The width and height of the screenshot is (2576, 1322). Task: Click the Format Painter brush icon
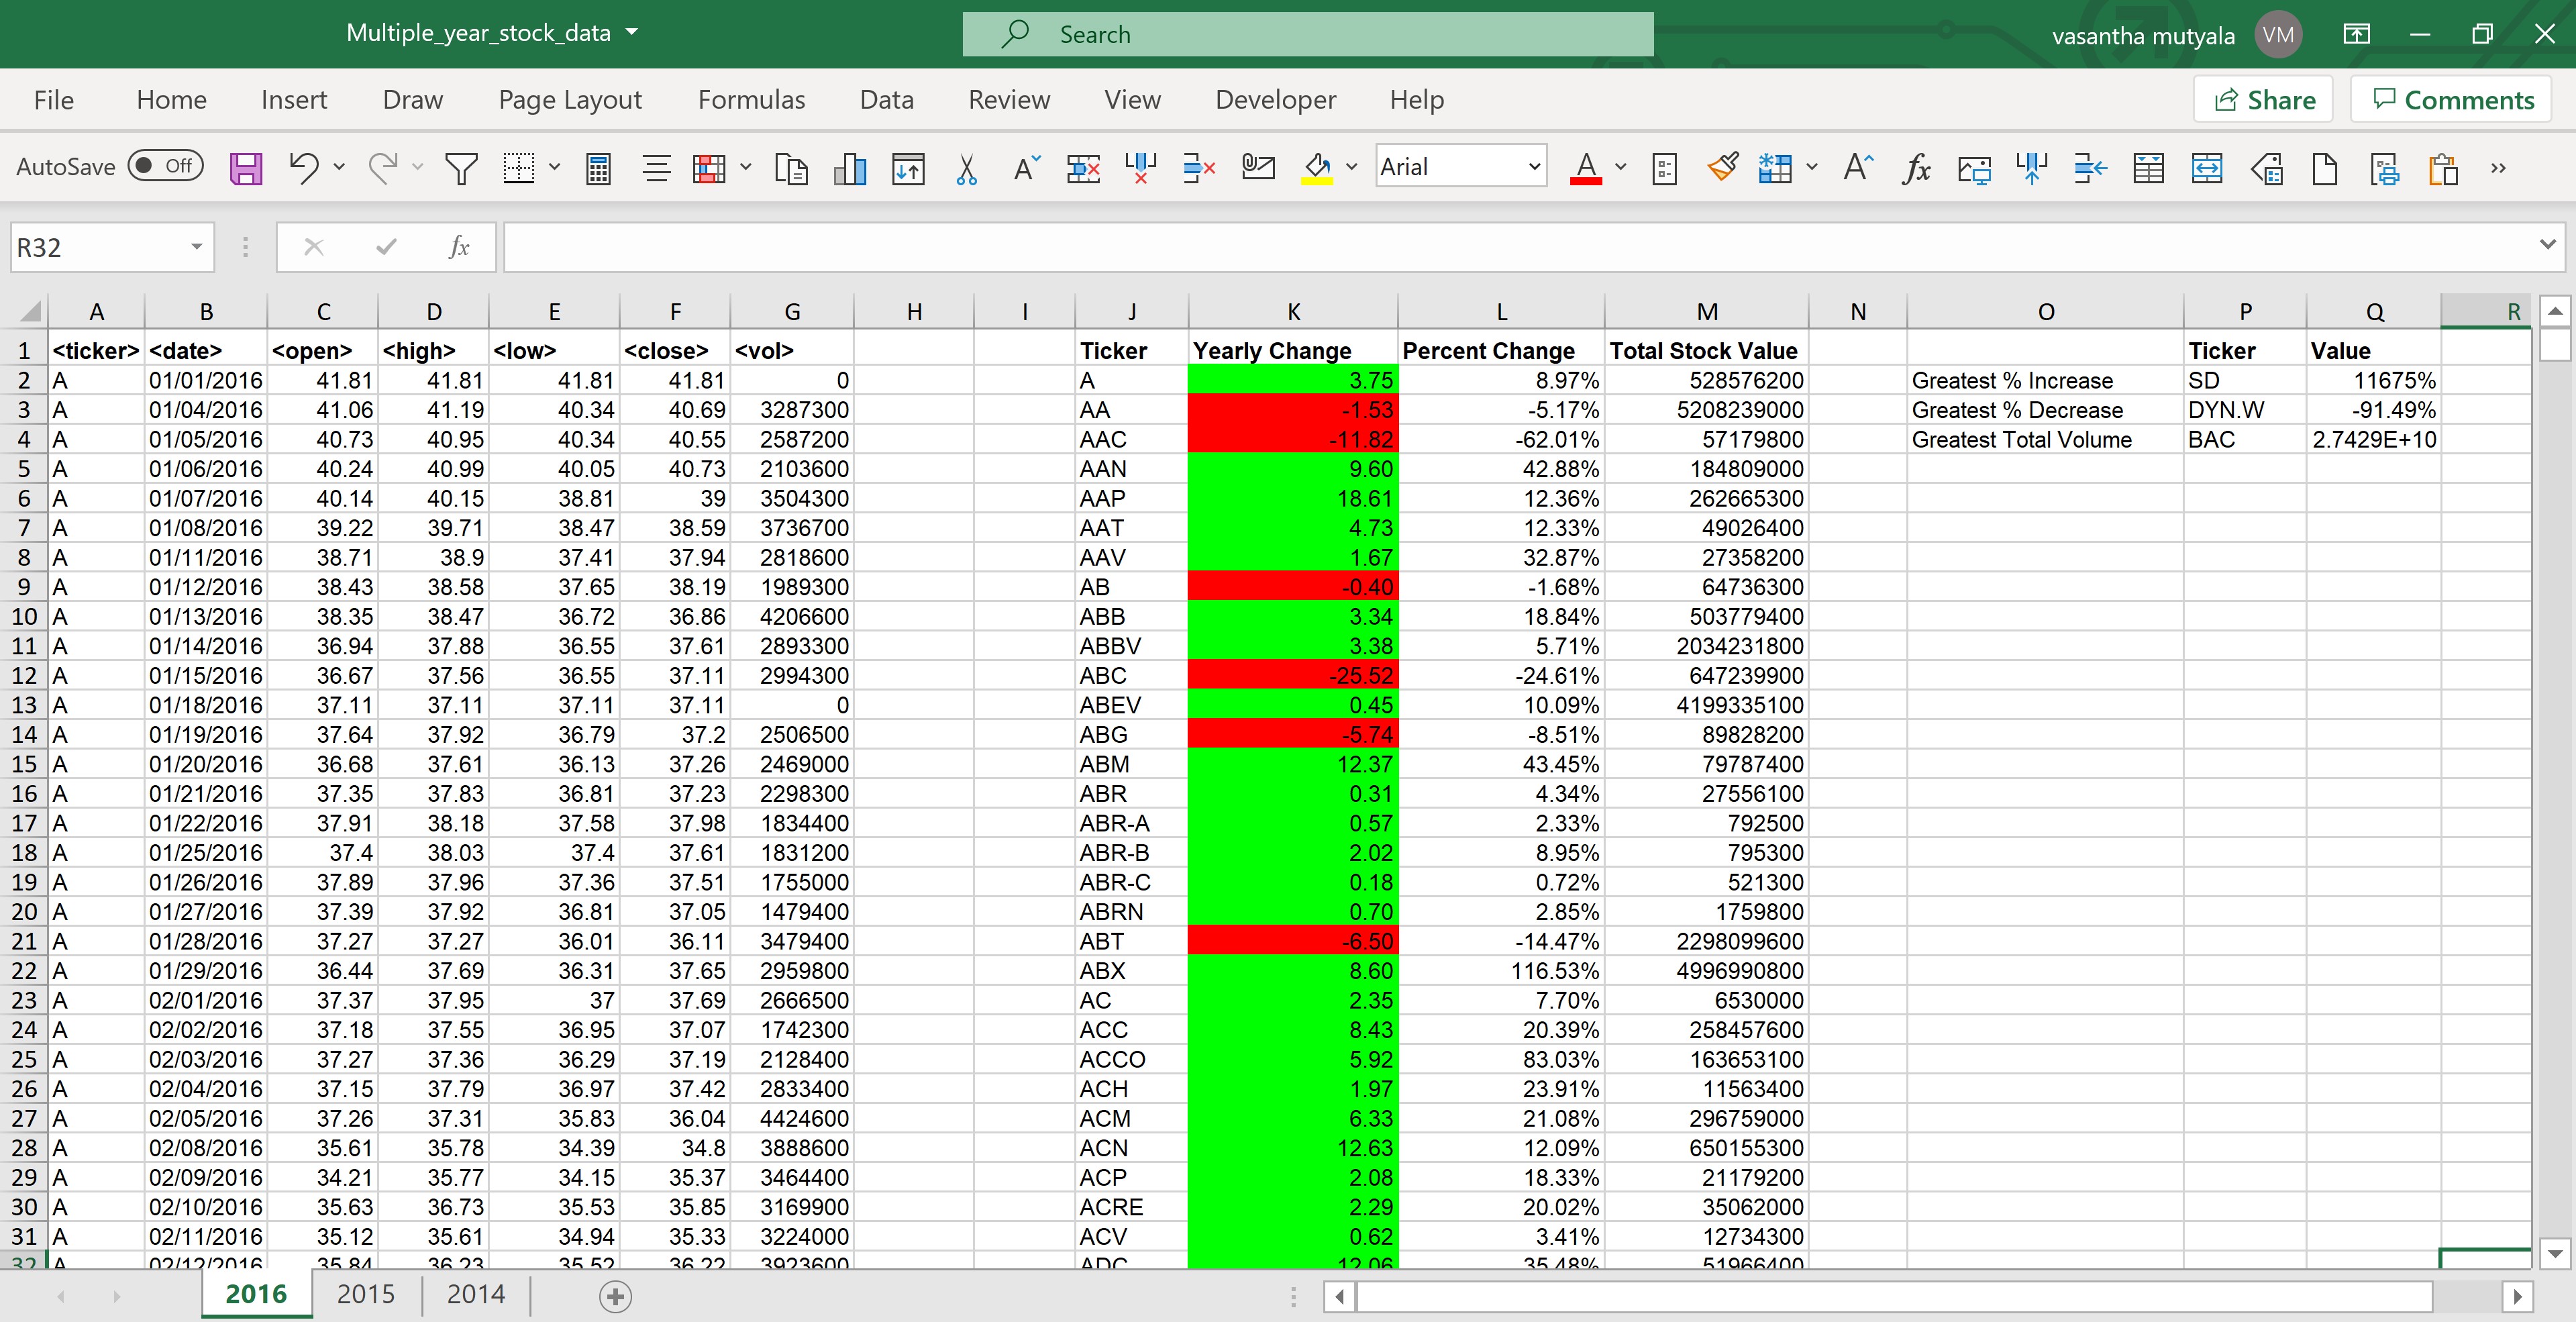coord(1723,167)
